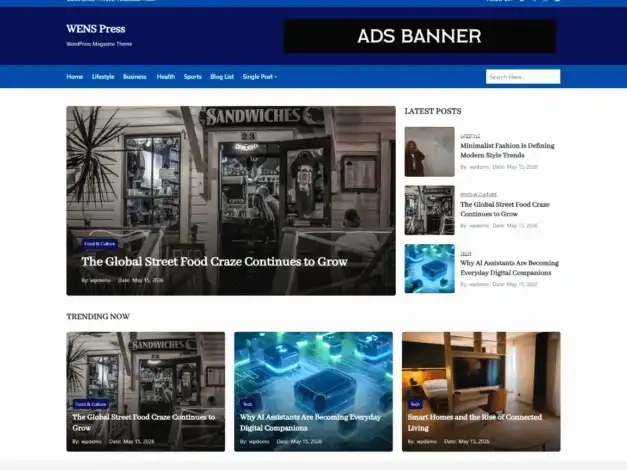Image resolution: width=627 pixels, height=470 pixels.
Task: Click Food & Culture category in Latest Posts
Action: [x=478, y=194]
